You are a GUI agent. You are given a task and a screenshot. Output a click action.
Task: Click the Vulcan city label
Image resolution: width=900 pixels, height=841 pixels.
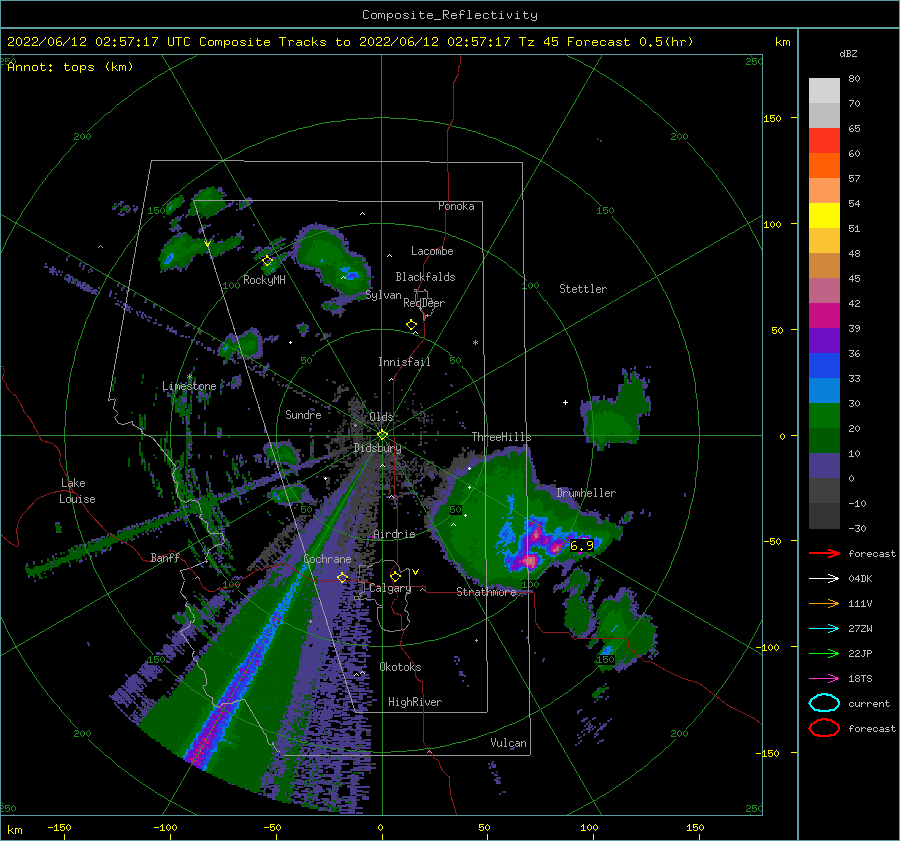pos(509,743)
